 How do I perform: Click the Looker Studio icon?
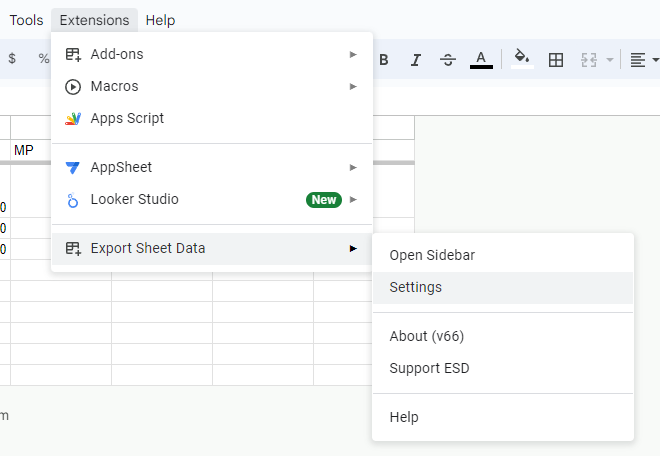pyautogui.click(x=73, y=200)
